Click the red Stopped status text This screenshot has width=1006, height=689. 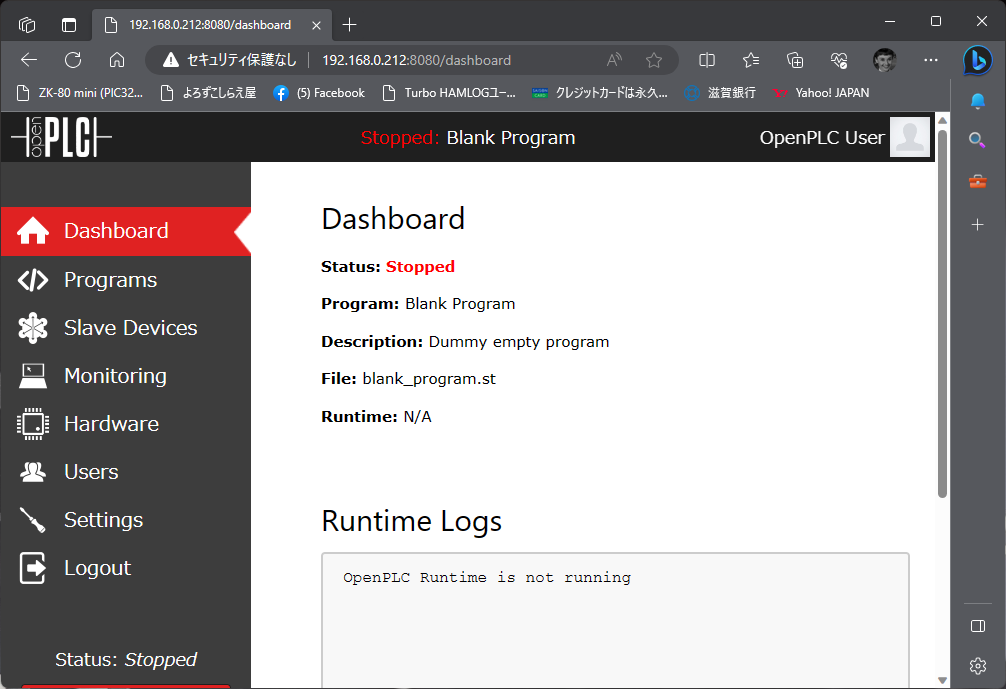[420, 267]
